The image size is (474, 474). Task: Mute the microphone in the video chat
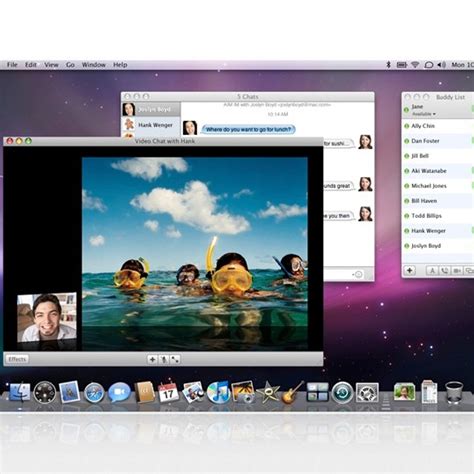pyautogui.click(x=164, y=359)
